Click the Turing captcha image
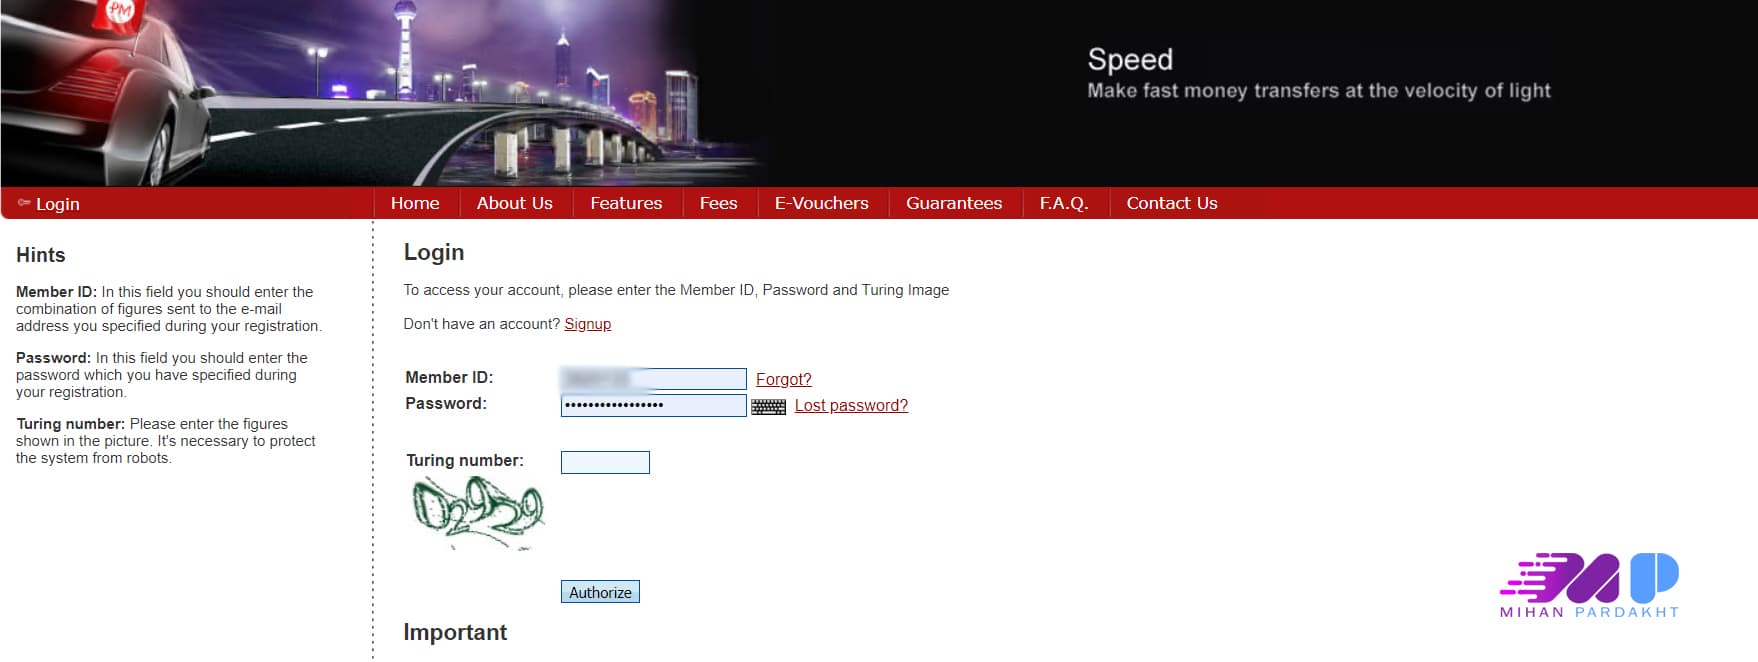The width and height of the screenshot is (1758, 662). 478,512
